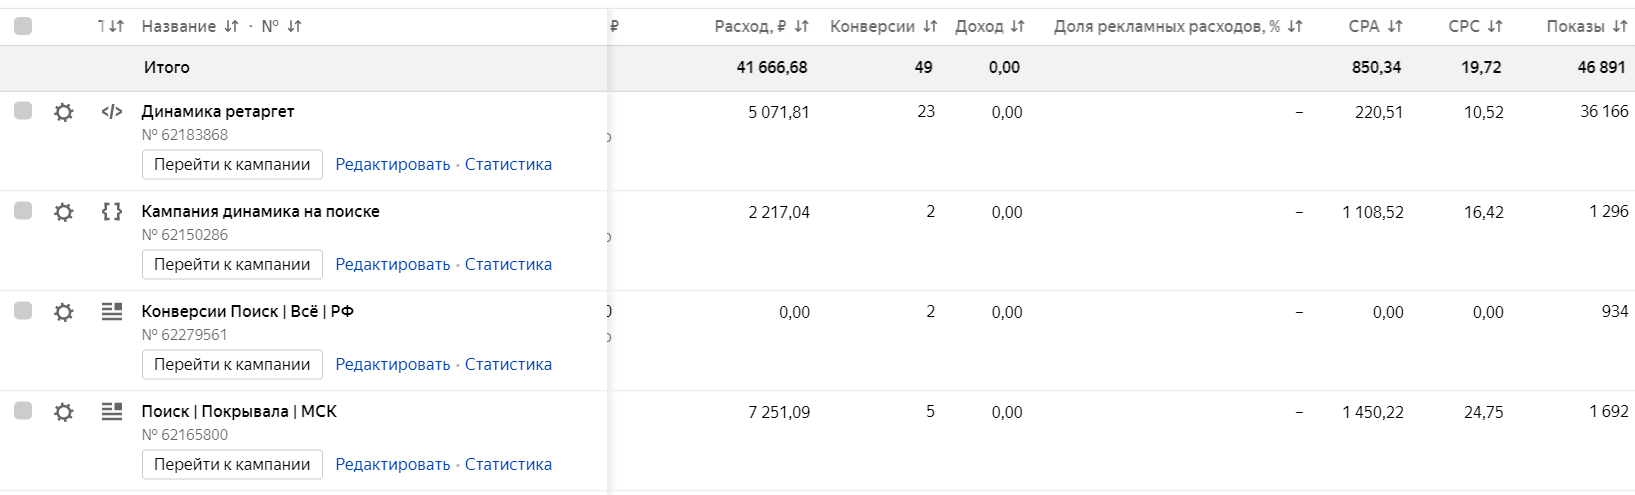The image size is (1635, 495).
Task: Click text-ad type icon of Конверсии Поиск
Action: tap(112, 311)
